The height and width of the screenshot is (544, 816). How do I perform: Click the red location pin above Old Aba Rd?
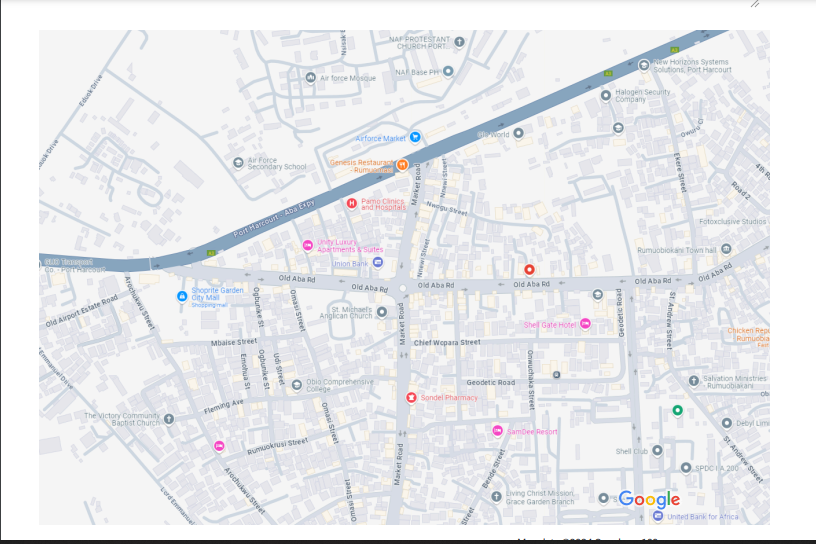coord(530,269)
